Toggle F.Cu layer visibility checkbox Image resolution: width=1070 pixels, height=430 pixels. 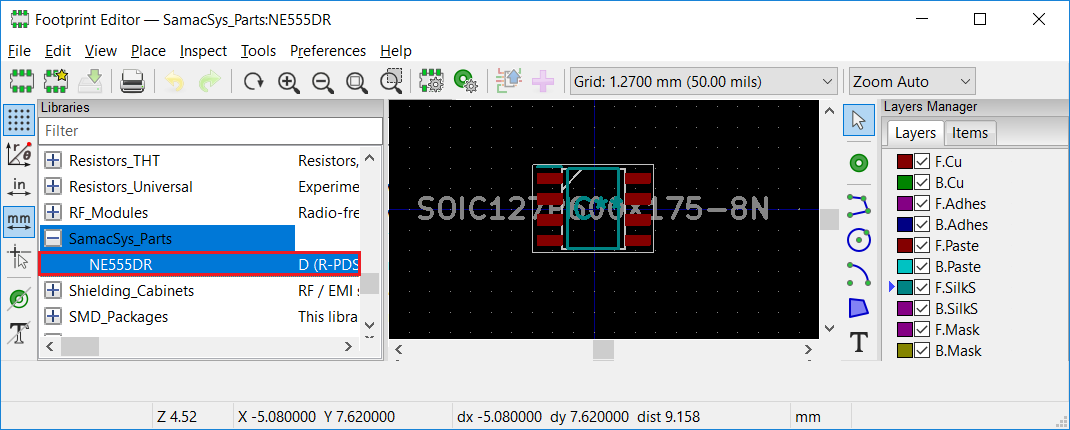922,162
